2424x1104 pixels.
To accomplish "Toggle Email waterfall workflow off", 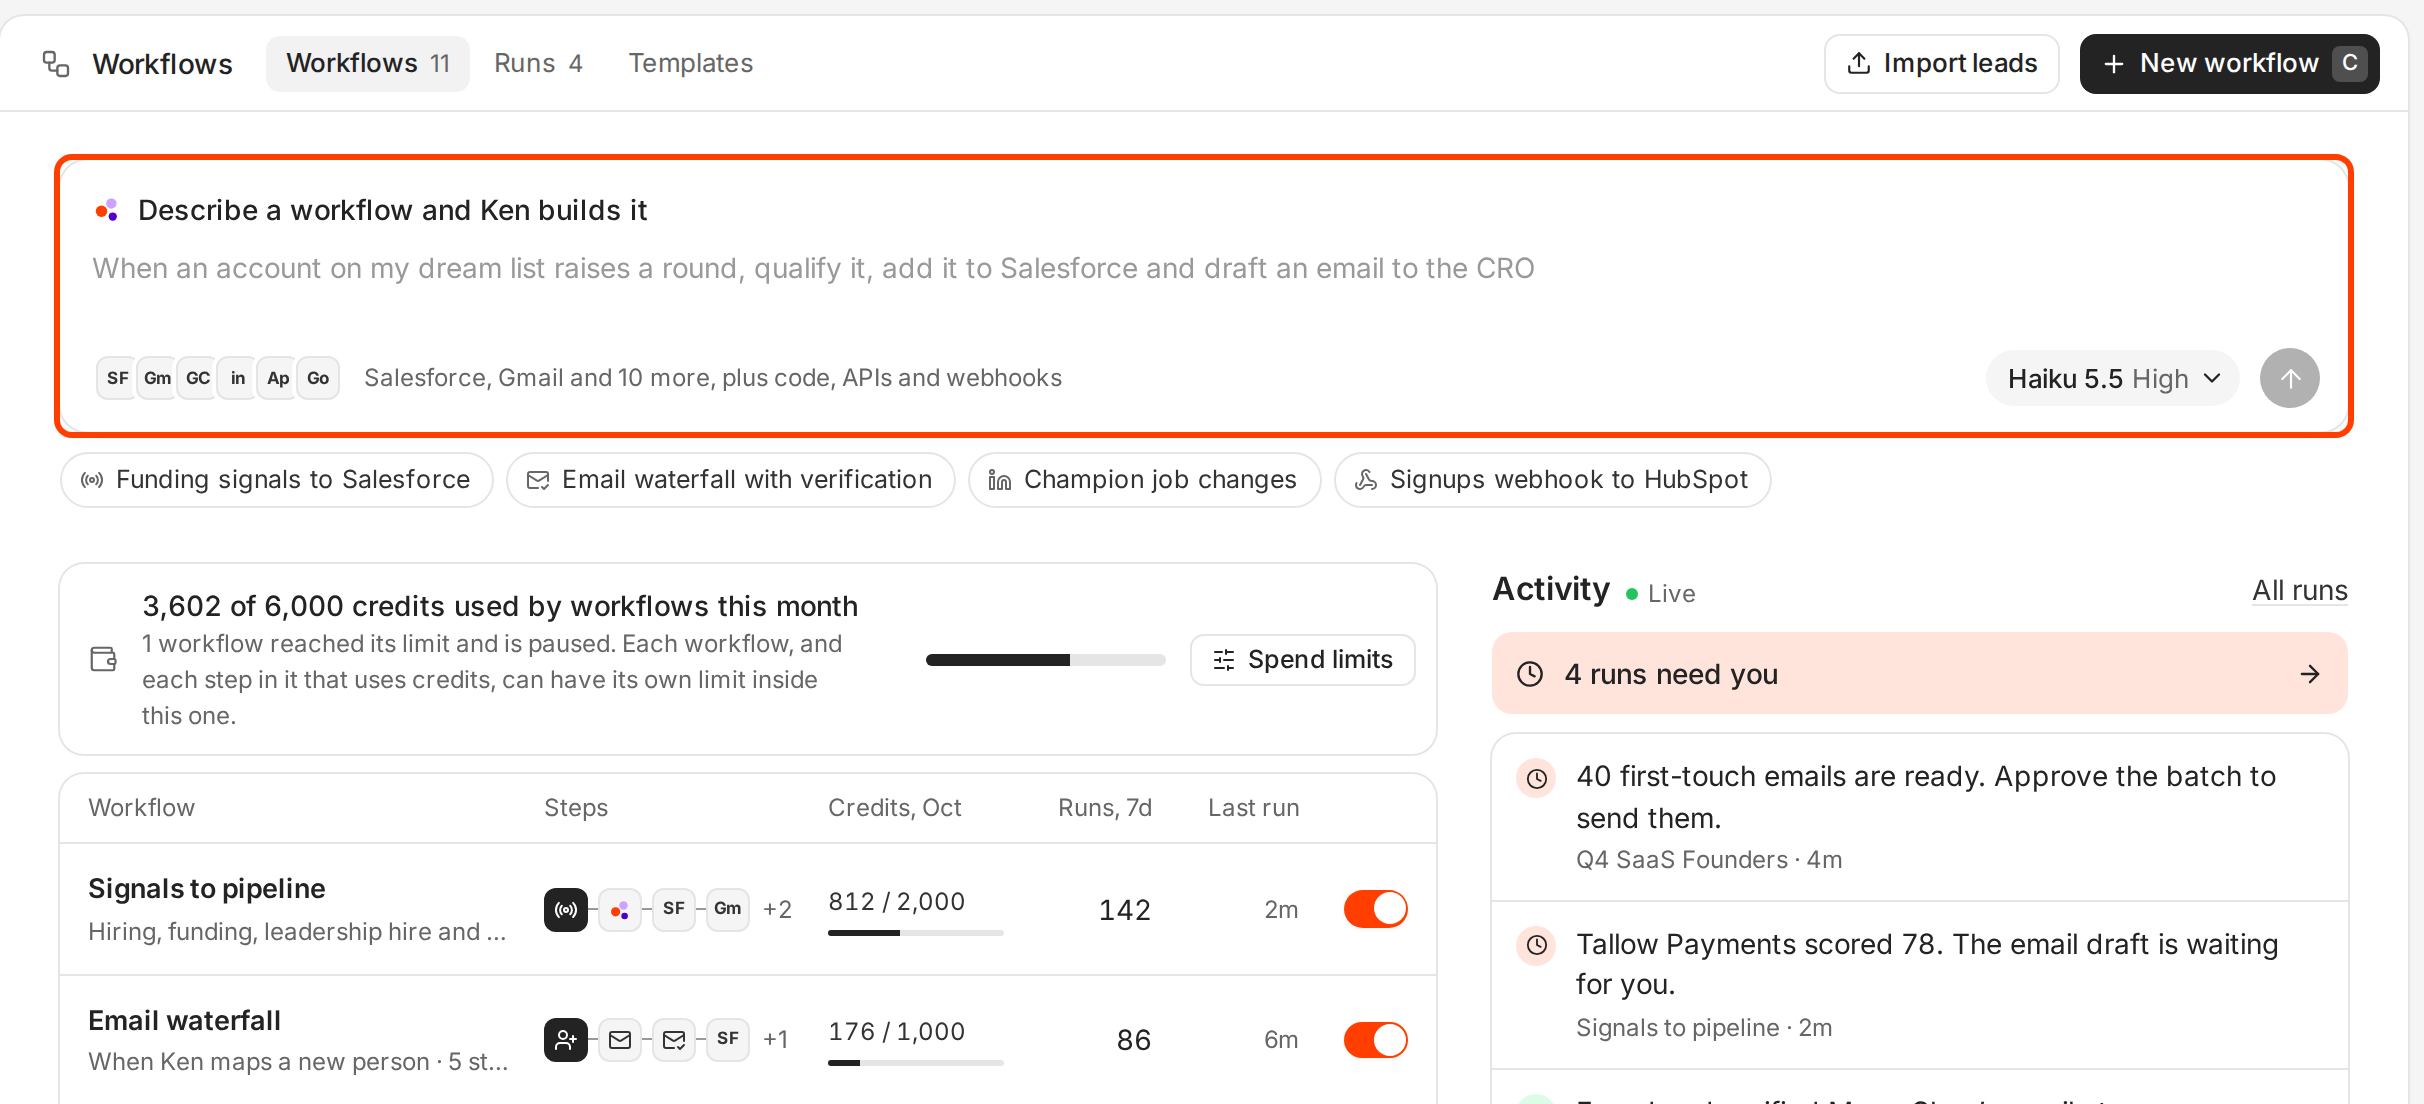I will tap(1375, 1039).
